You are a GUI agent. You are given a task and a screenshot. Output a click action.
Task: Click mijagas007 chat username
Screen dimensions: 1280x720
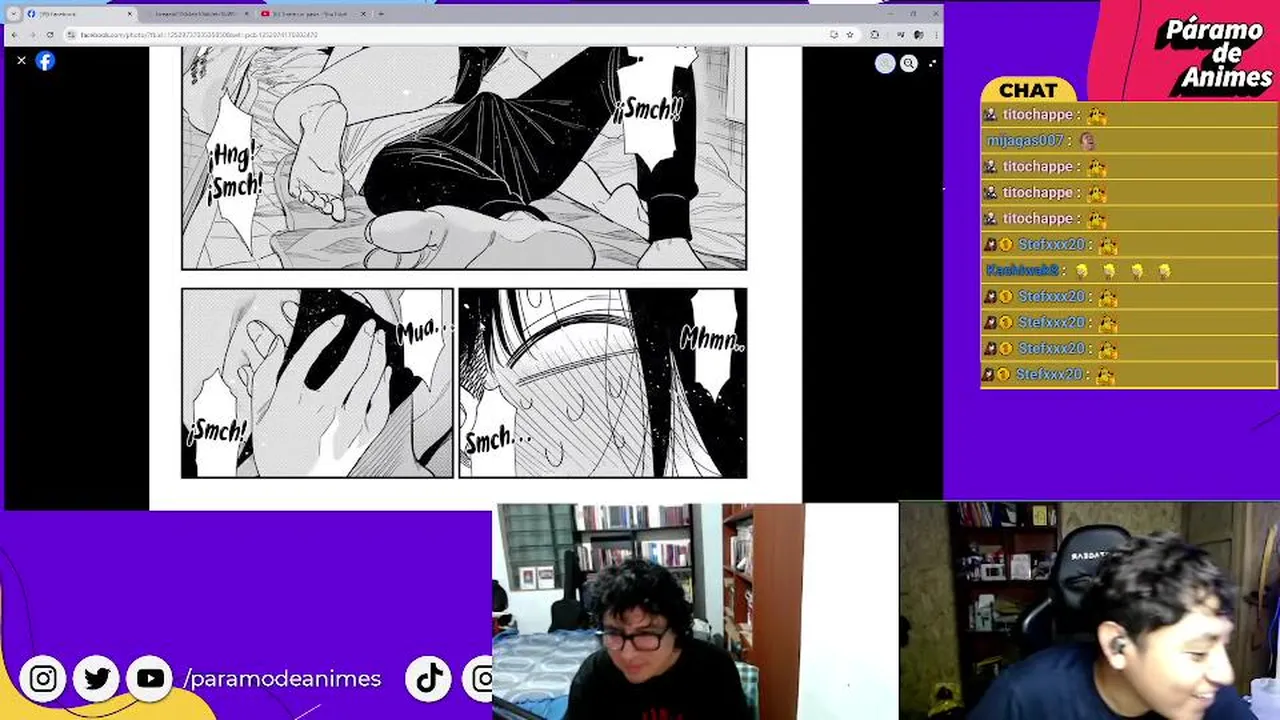tap(1024, 141)
